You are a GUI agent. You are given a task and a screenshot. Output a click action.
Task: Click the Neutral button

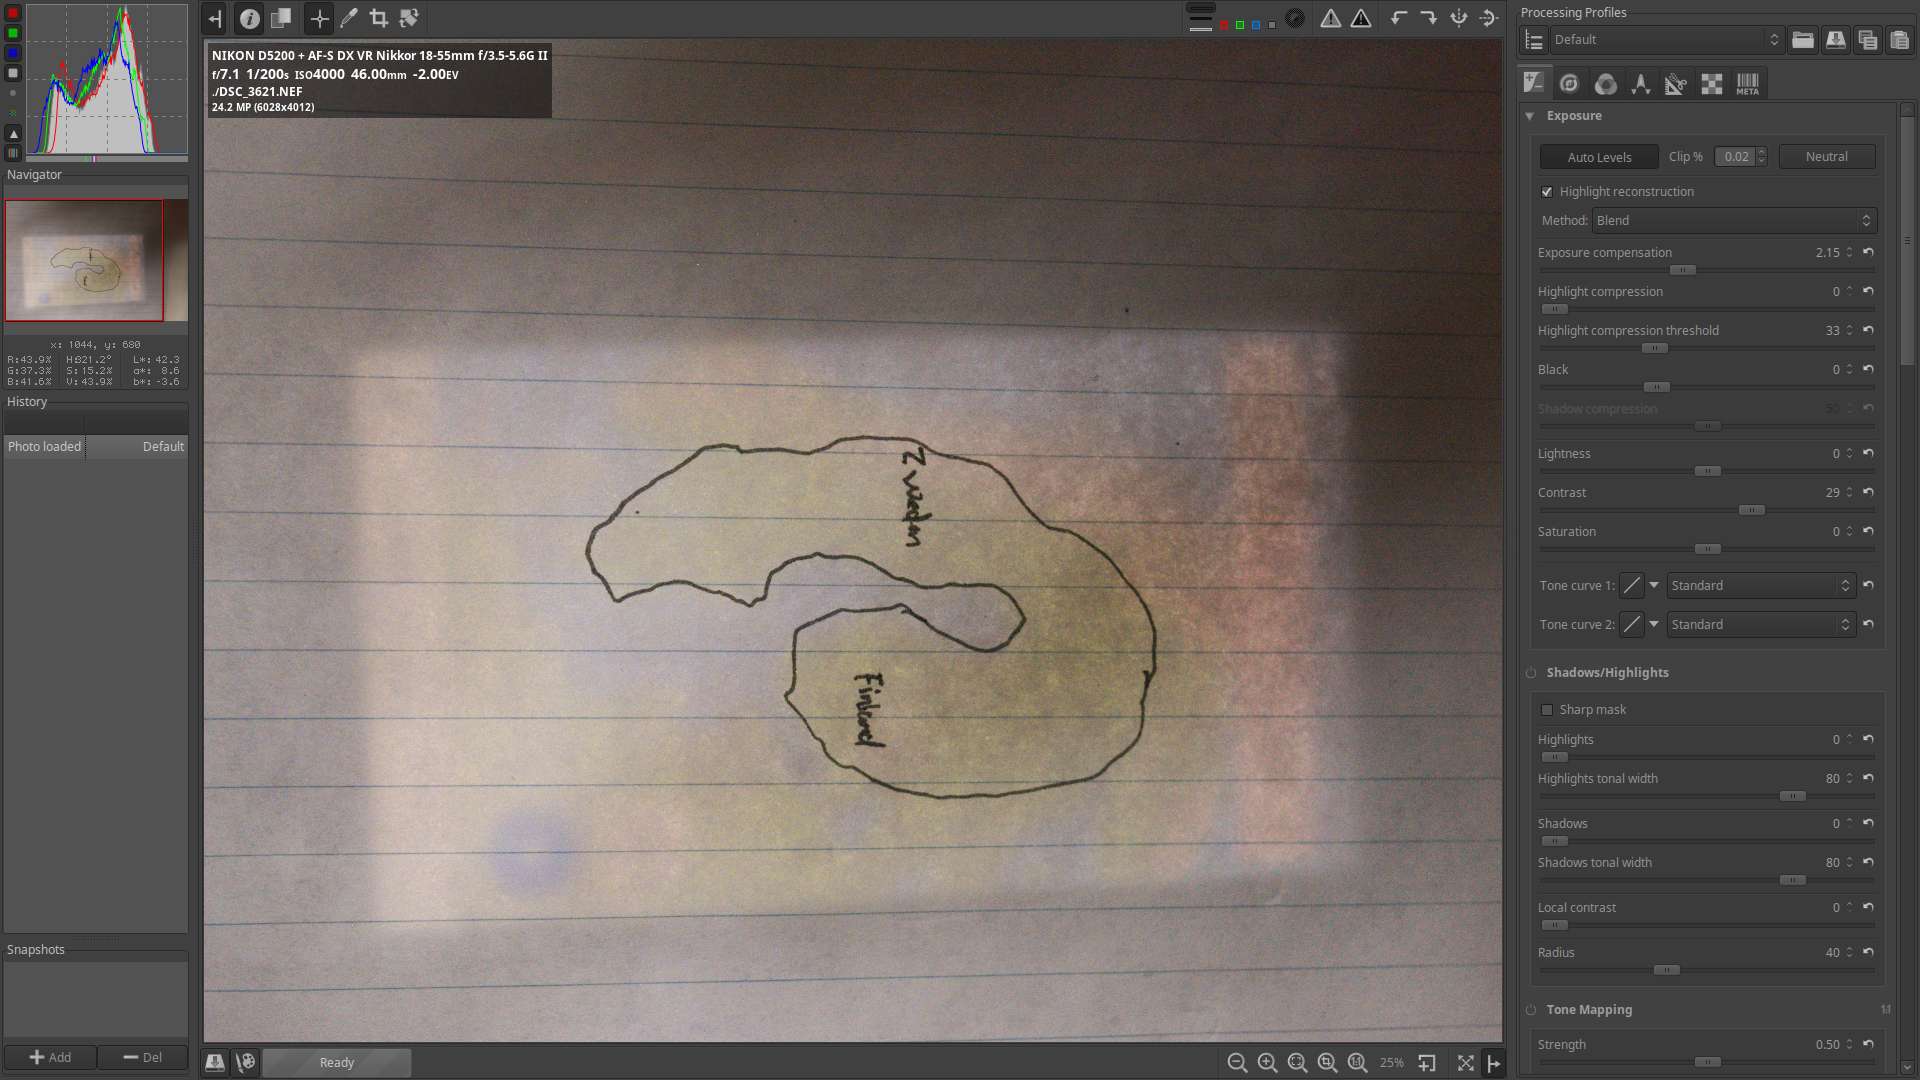tap(1826, 157)
